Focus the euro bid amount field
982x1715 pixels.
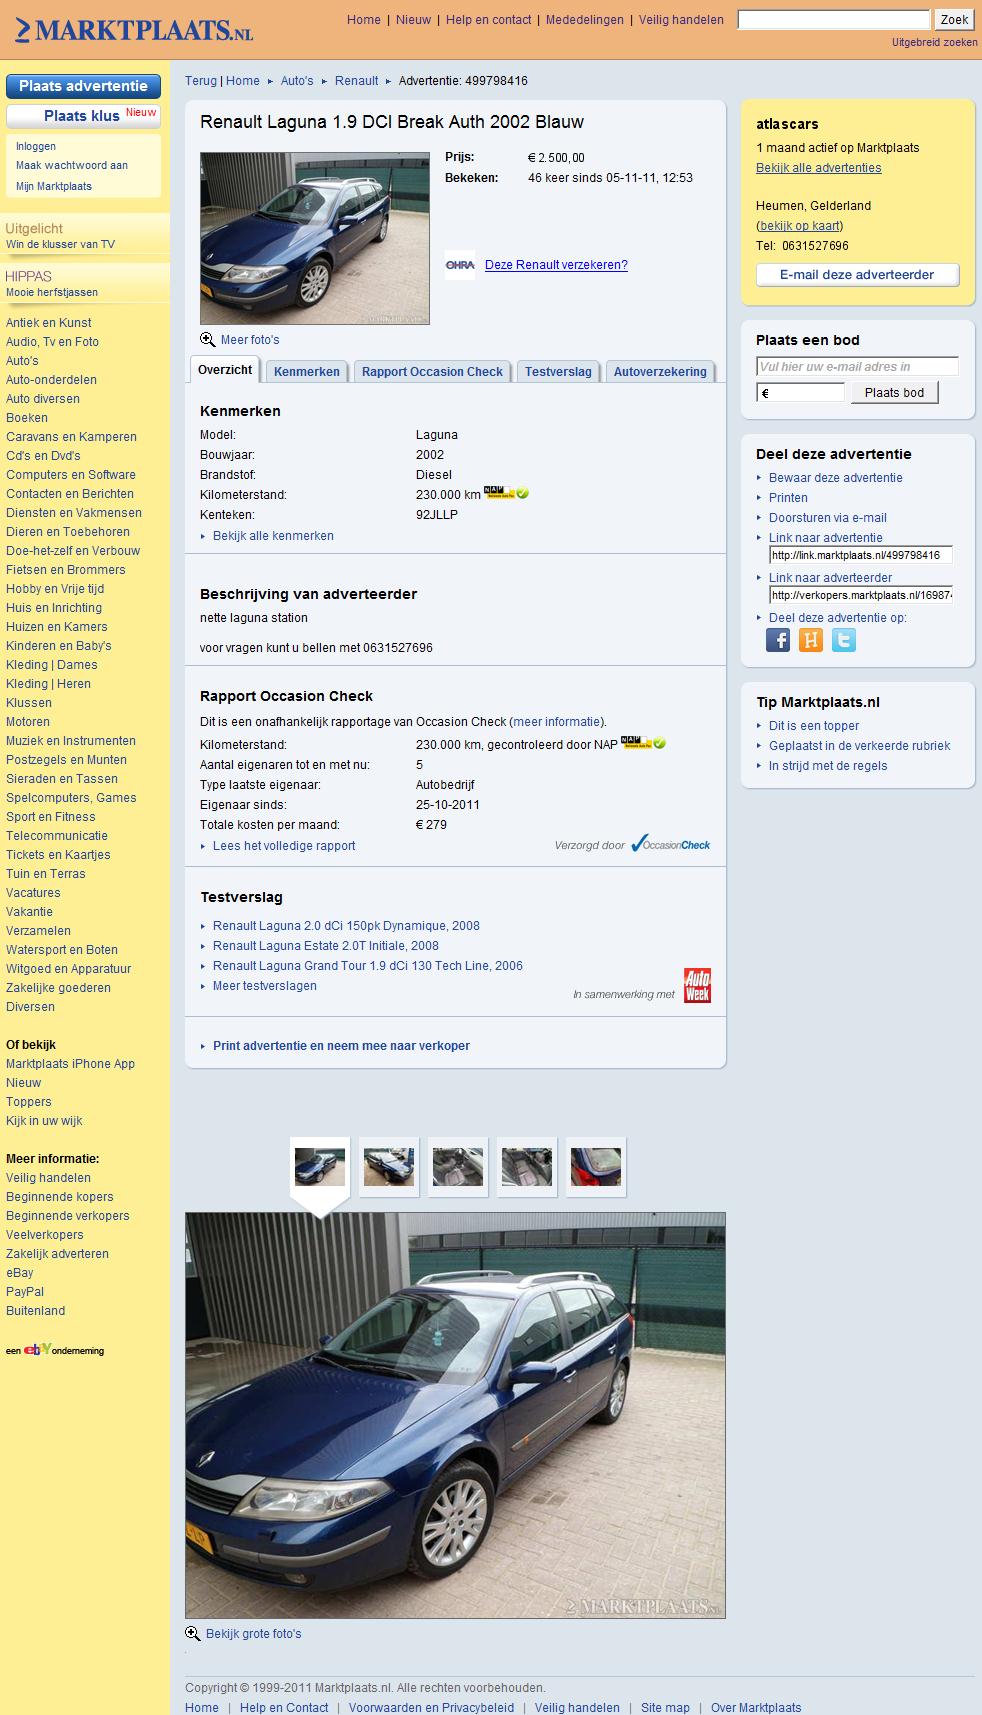[x=800, y=393]
